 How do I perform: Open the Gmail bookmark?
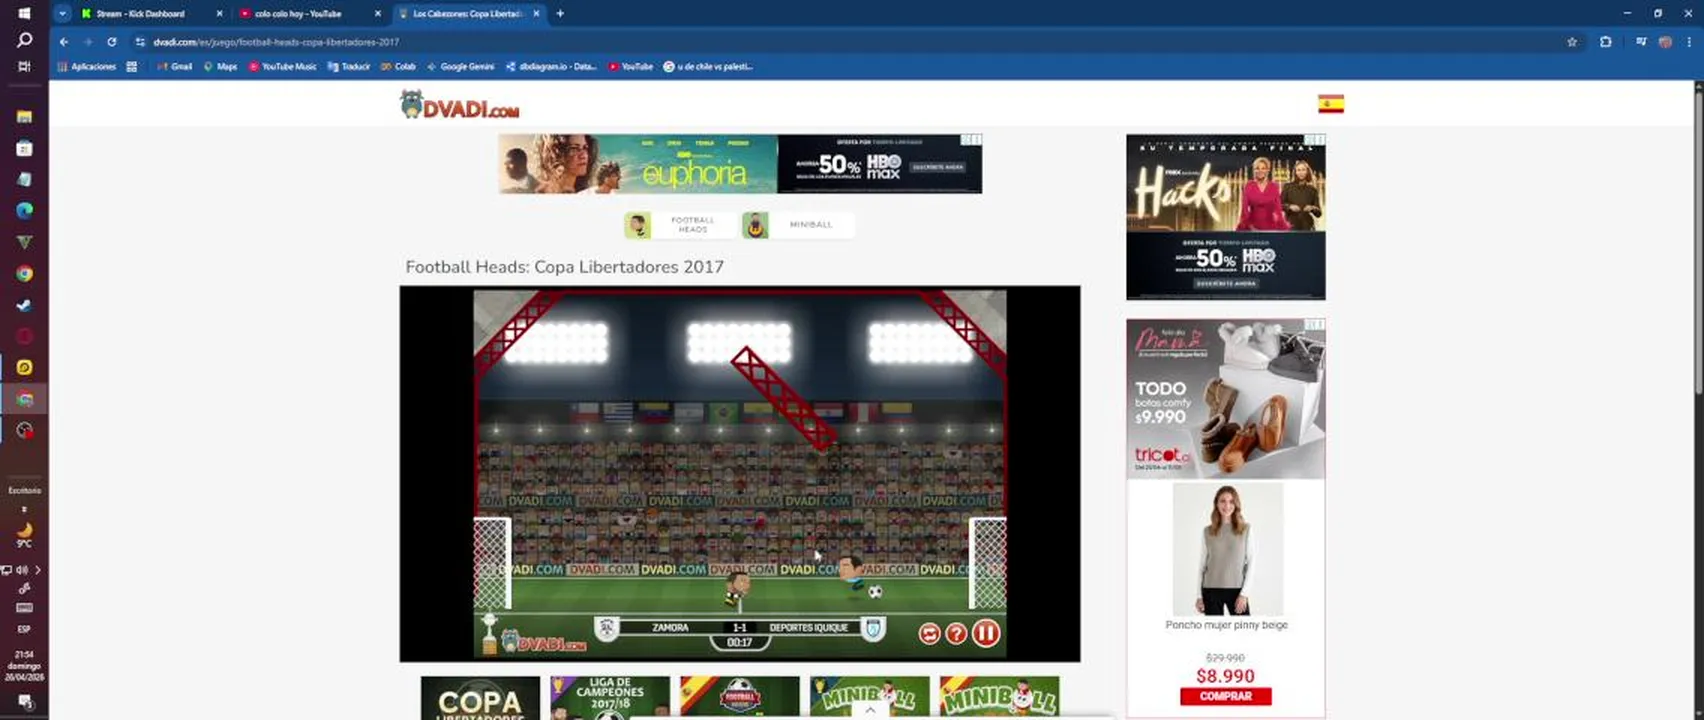(175, 67)
